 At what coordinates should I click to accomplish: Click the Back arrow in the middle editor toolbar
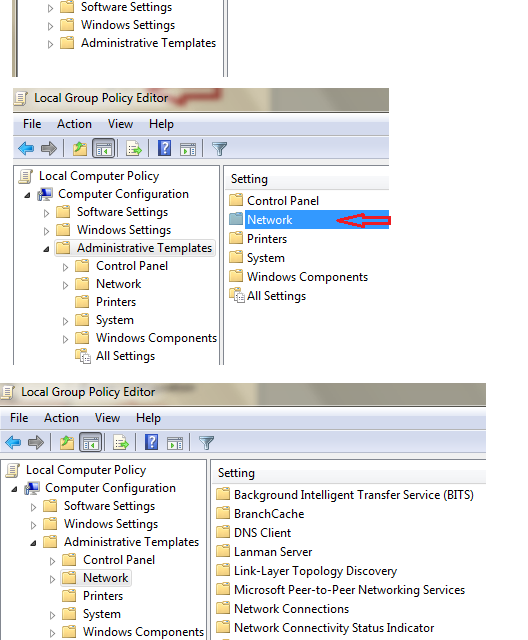pyautogui.click(x=26, y=148)
